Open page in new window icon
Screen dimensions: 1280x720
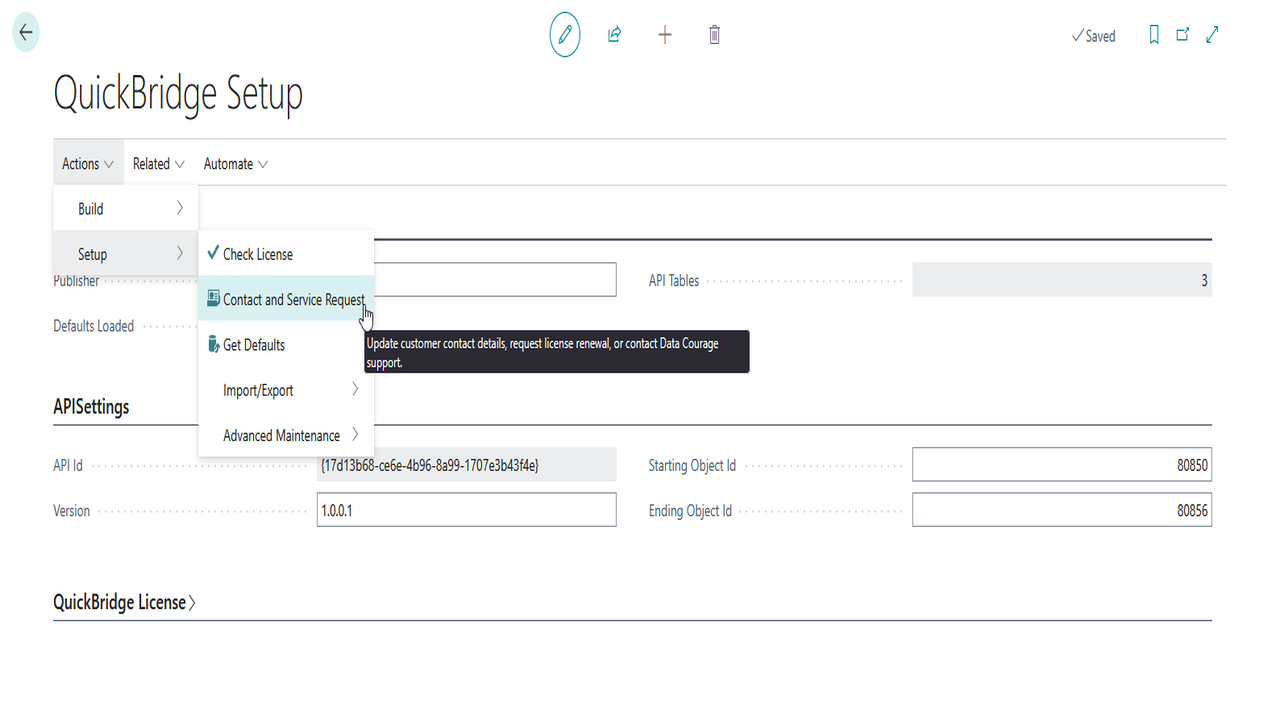pyautogui.click(x=1183, y=35)
